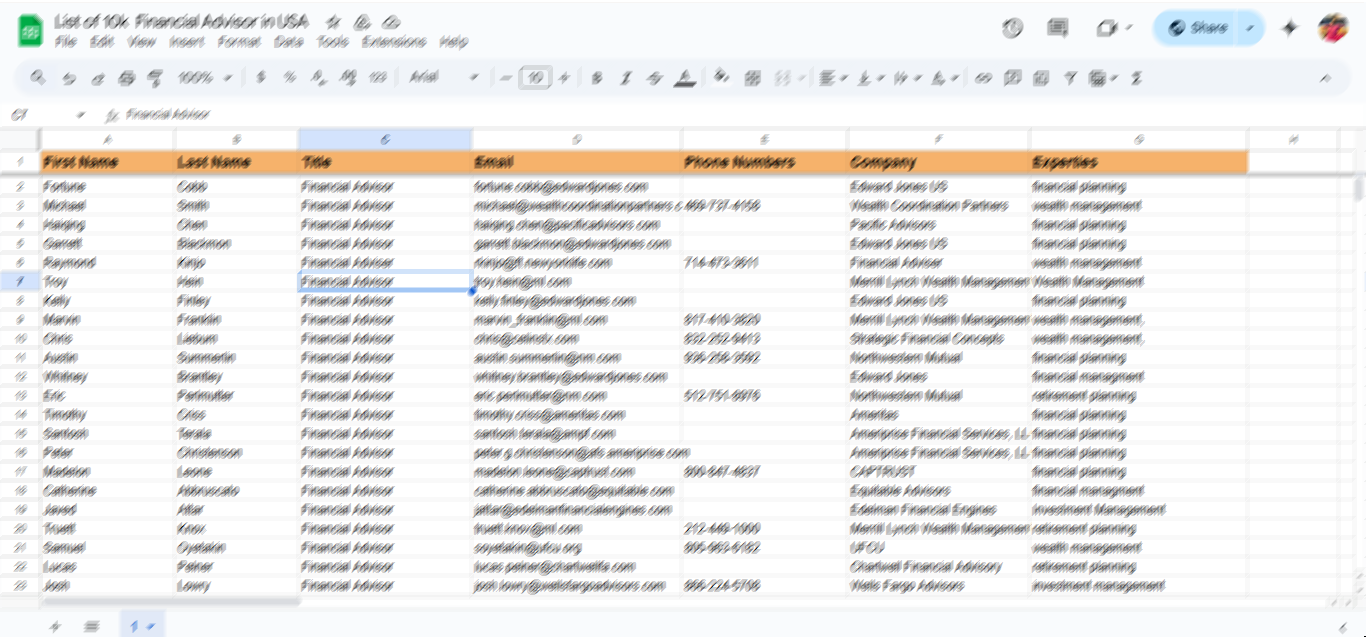Click the Wealth Coordination Partners company cell
The height and width of the screenshot is (639, 1366).
point(938,205)
